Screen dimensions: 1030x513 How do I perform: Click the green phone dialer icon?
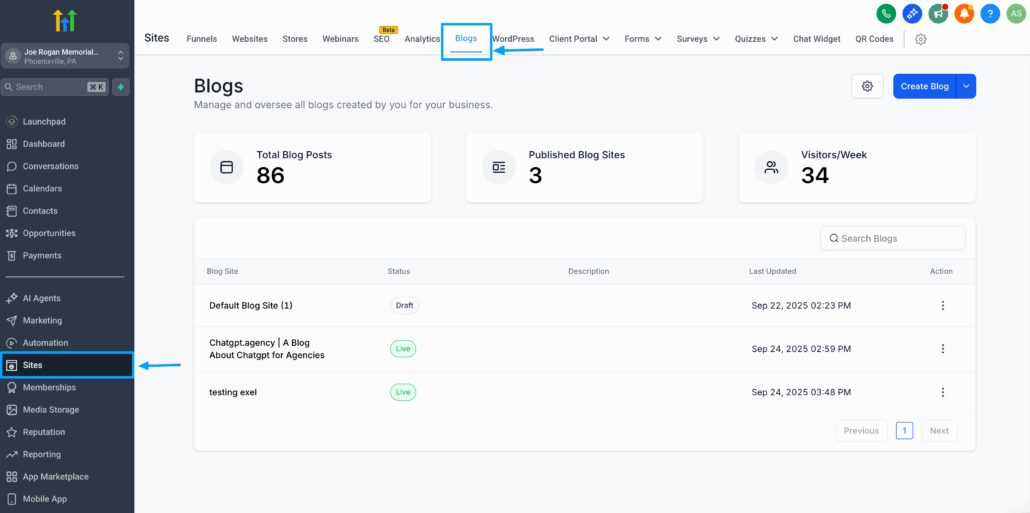[x=886, y=14]
